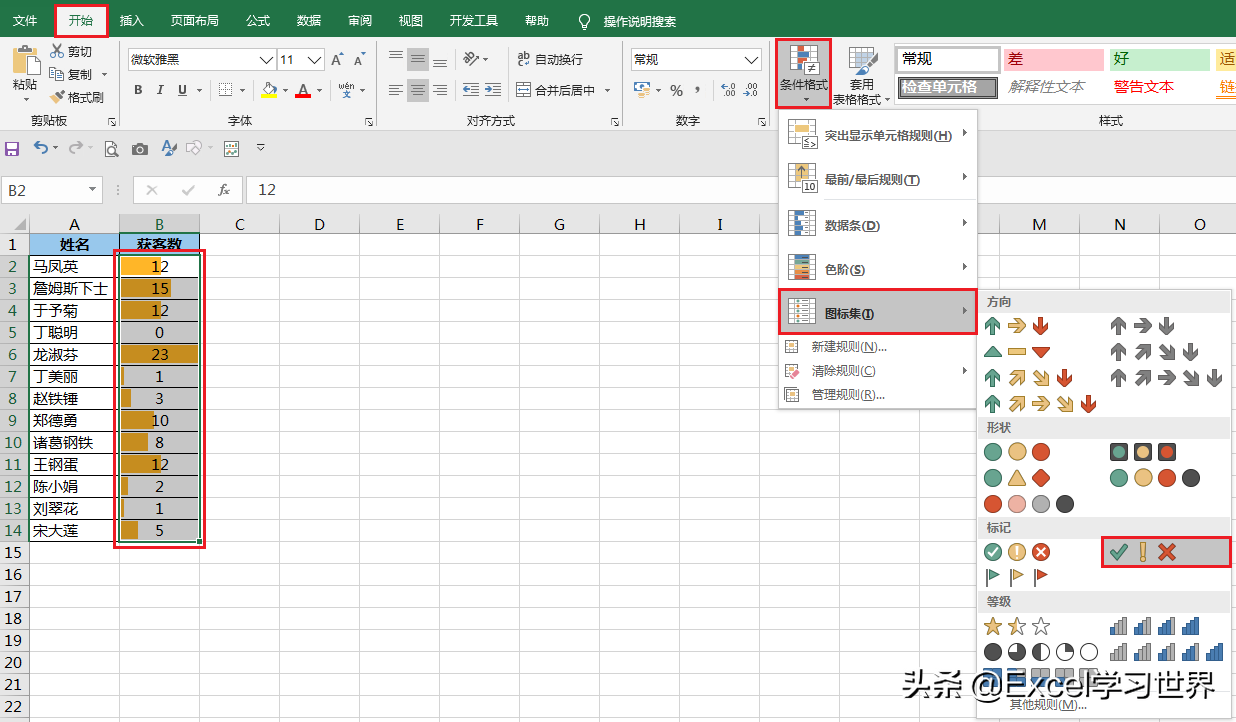1236x722 pixels.
Task: Increase font size with the larger A icon
Action: coord(337,60)
